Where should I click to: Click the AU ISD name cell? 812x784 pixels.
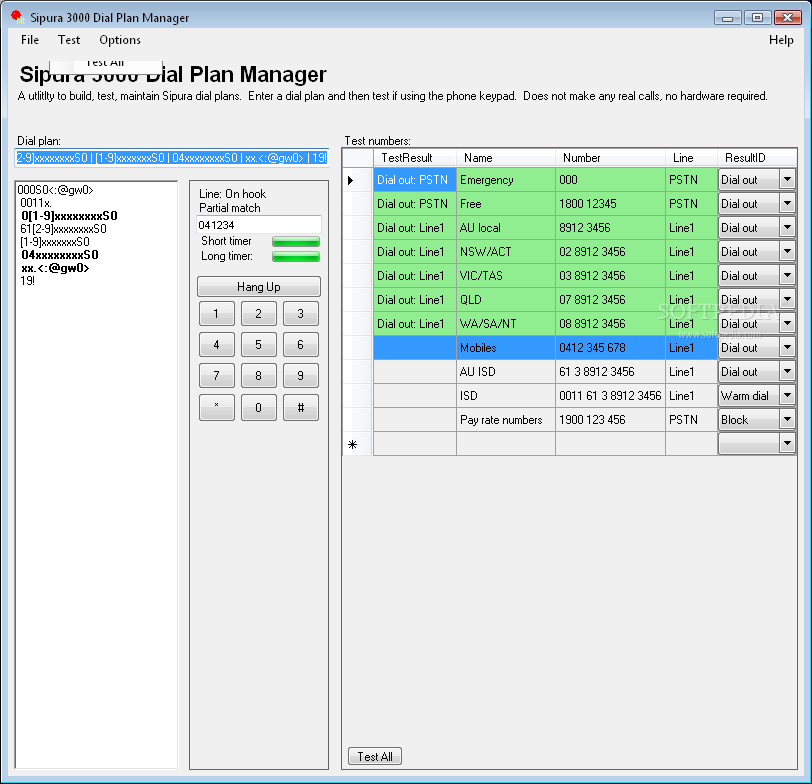point(506,371)
